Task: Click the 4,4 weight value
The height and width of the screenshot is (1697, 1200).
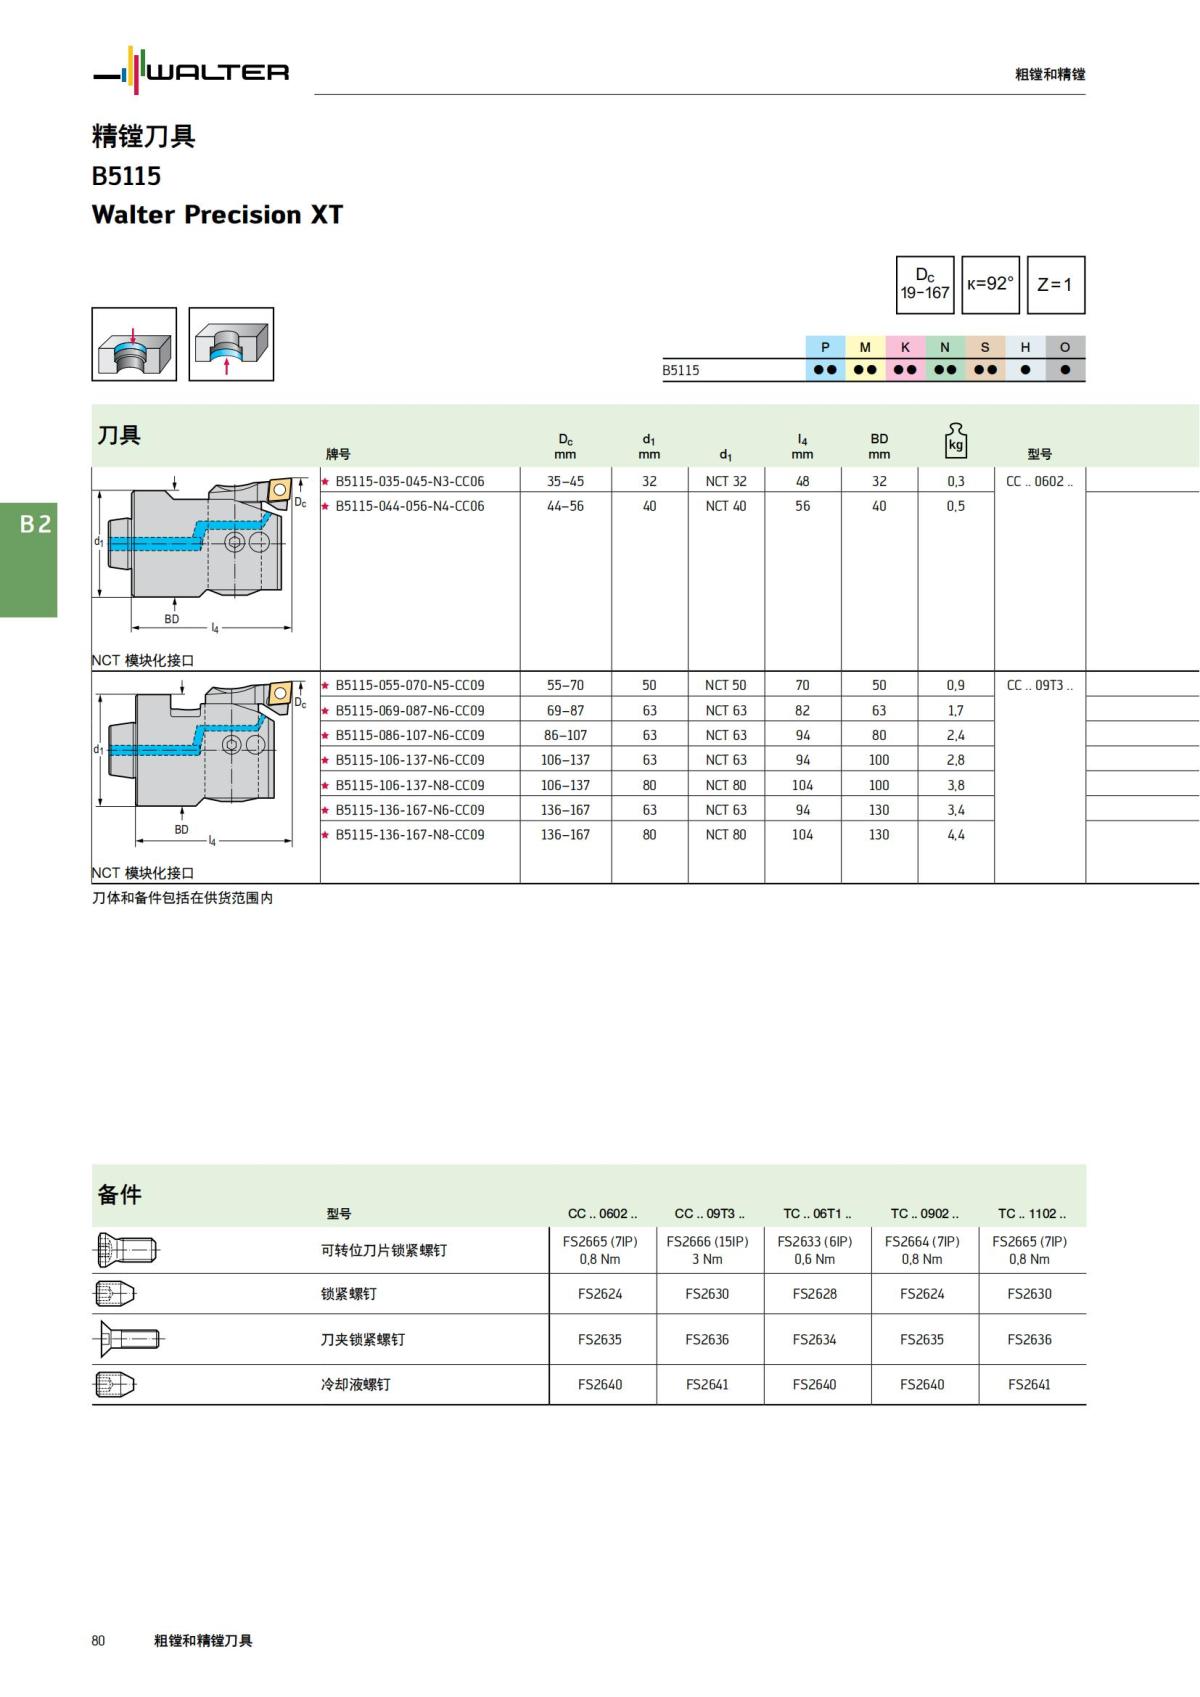Action: [956, 835]
